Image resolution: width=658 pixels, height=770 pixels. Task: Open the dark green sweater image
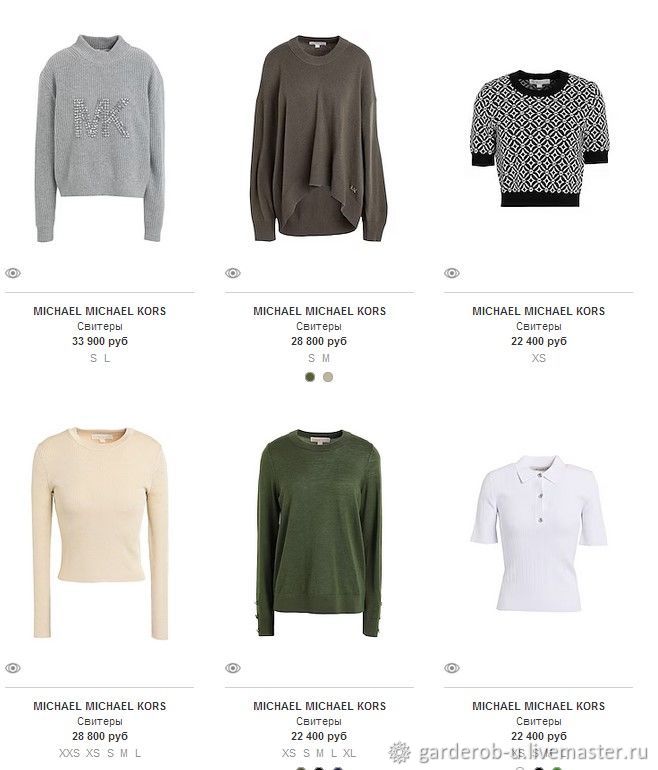point(319,533)
